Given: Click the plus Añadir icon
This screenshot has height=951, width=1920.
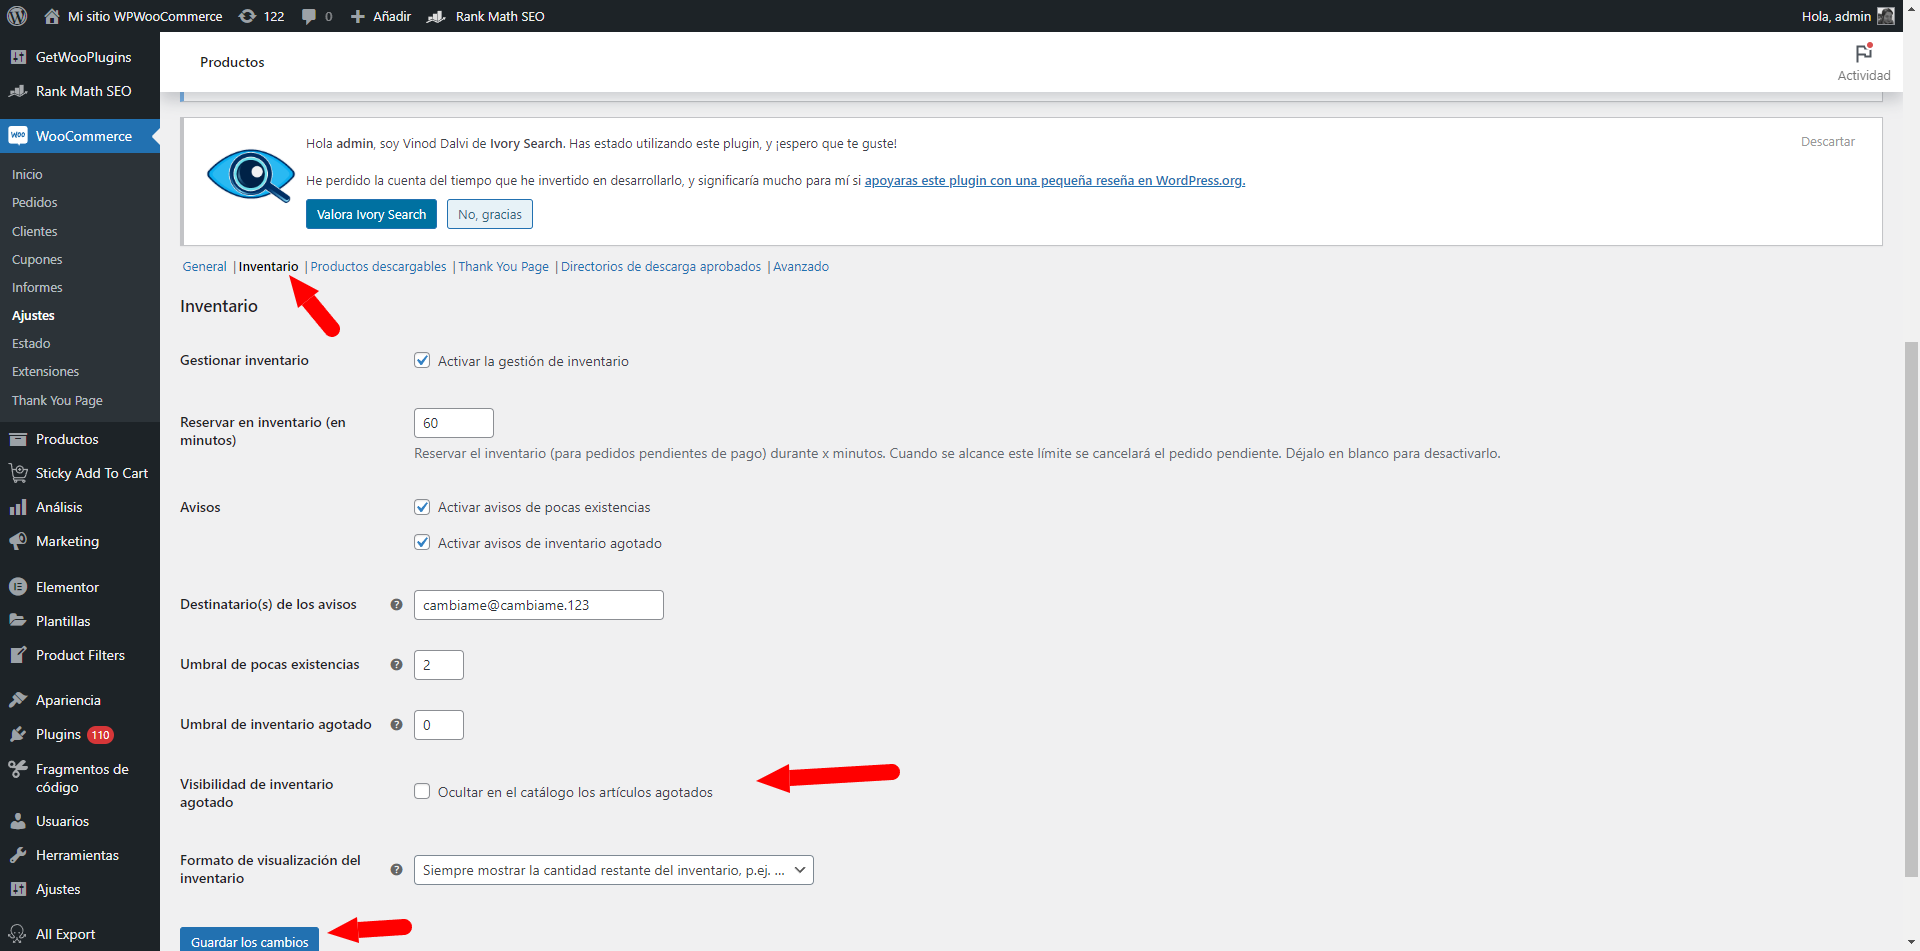Looking at the screenshot, I should click(x=357, y=16).
